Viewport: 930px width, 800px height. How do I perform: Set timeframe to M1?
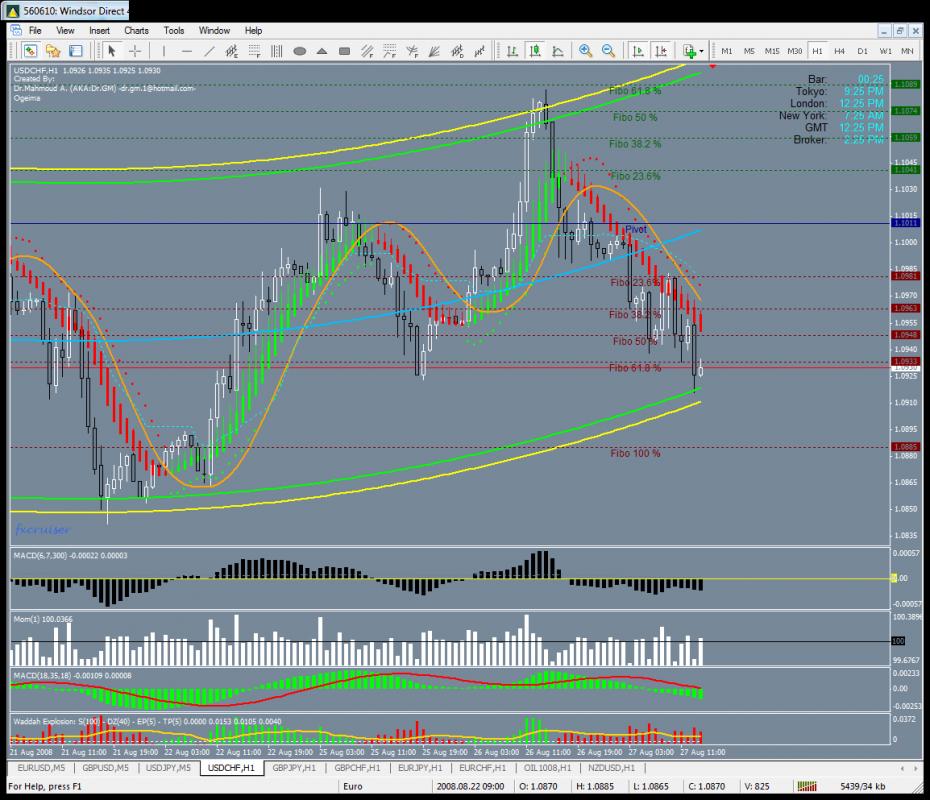727,51
